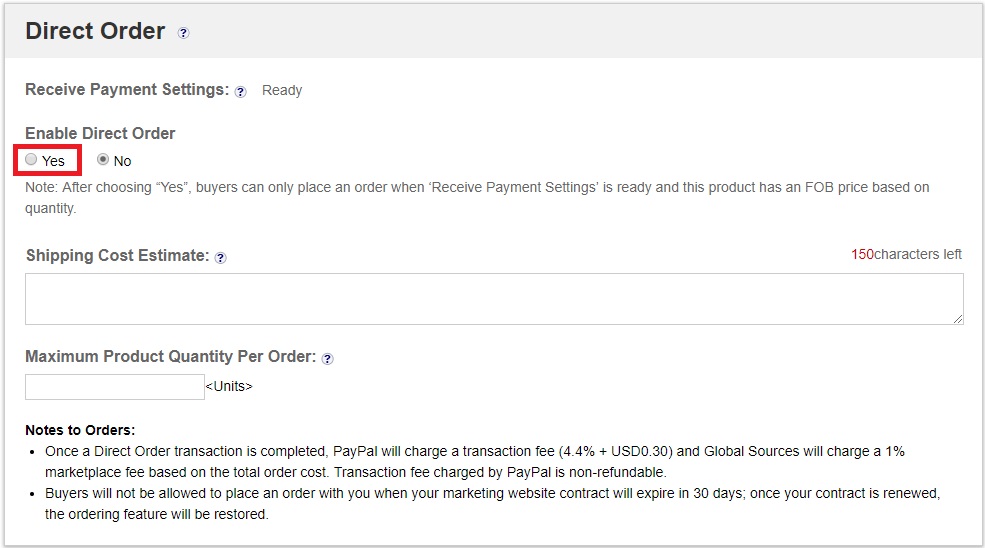
Task: Click the '150 characters left' counter
Action: pos(906,255)
